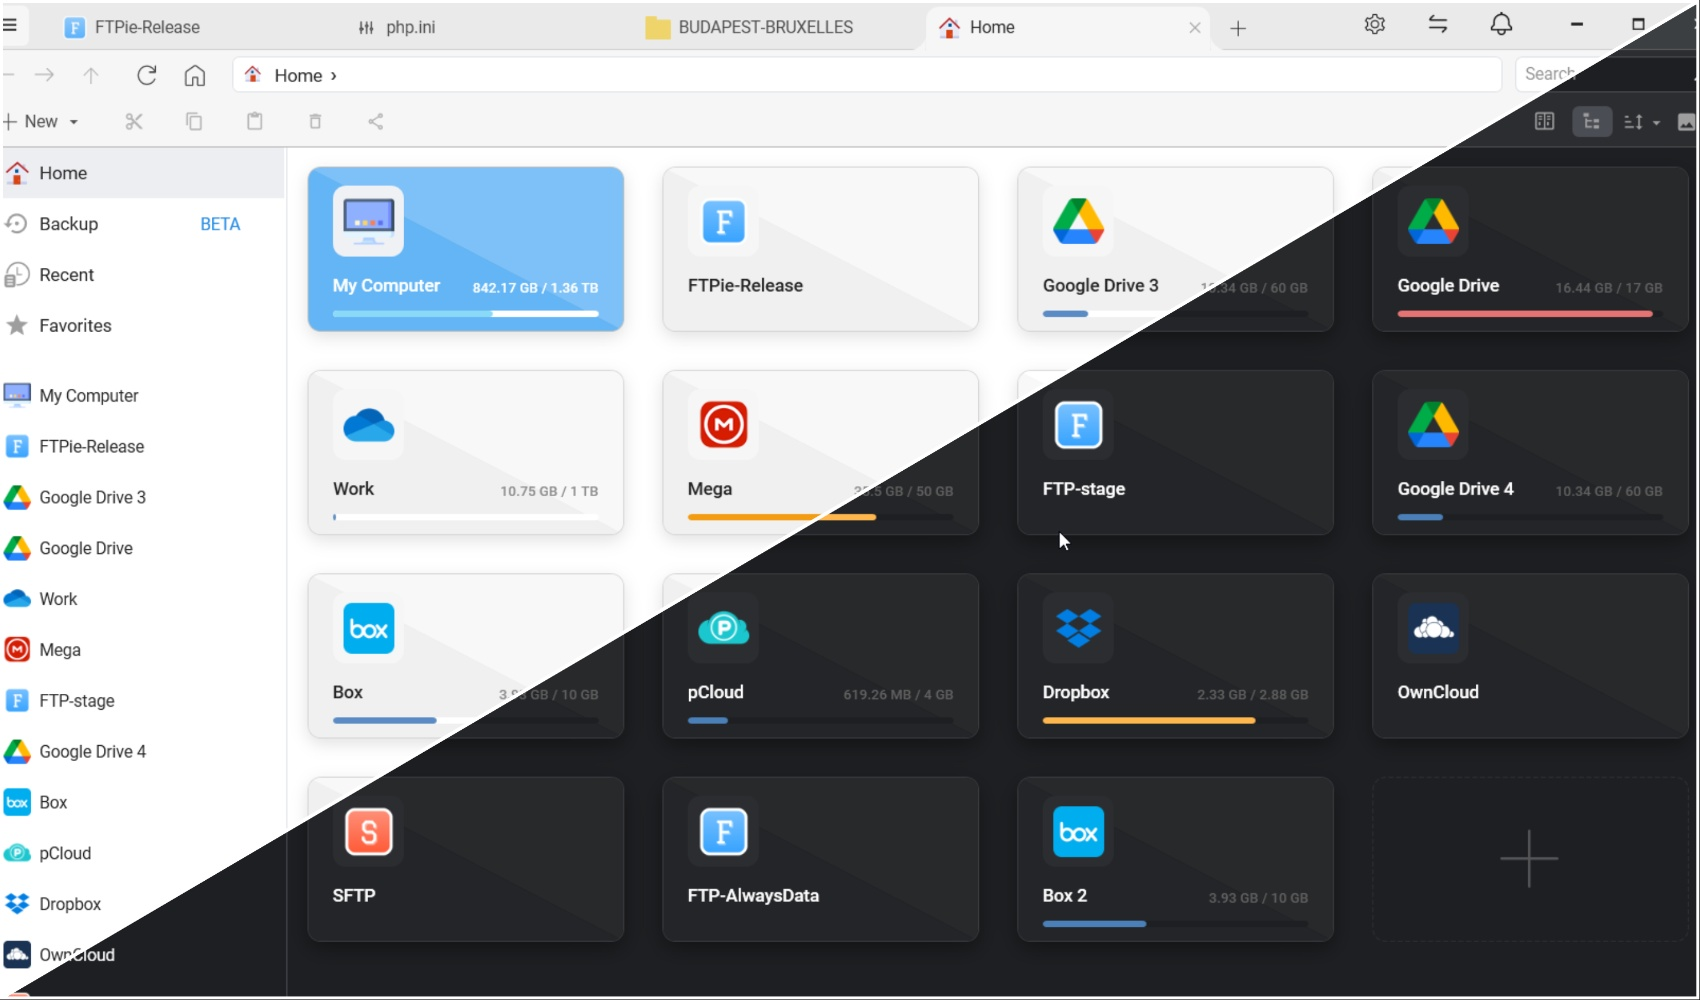Open the Dropbox card
Viewport: 1700px width, 1000px height.
(1175, 656)
